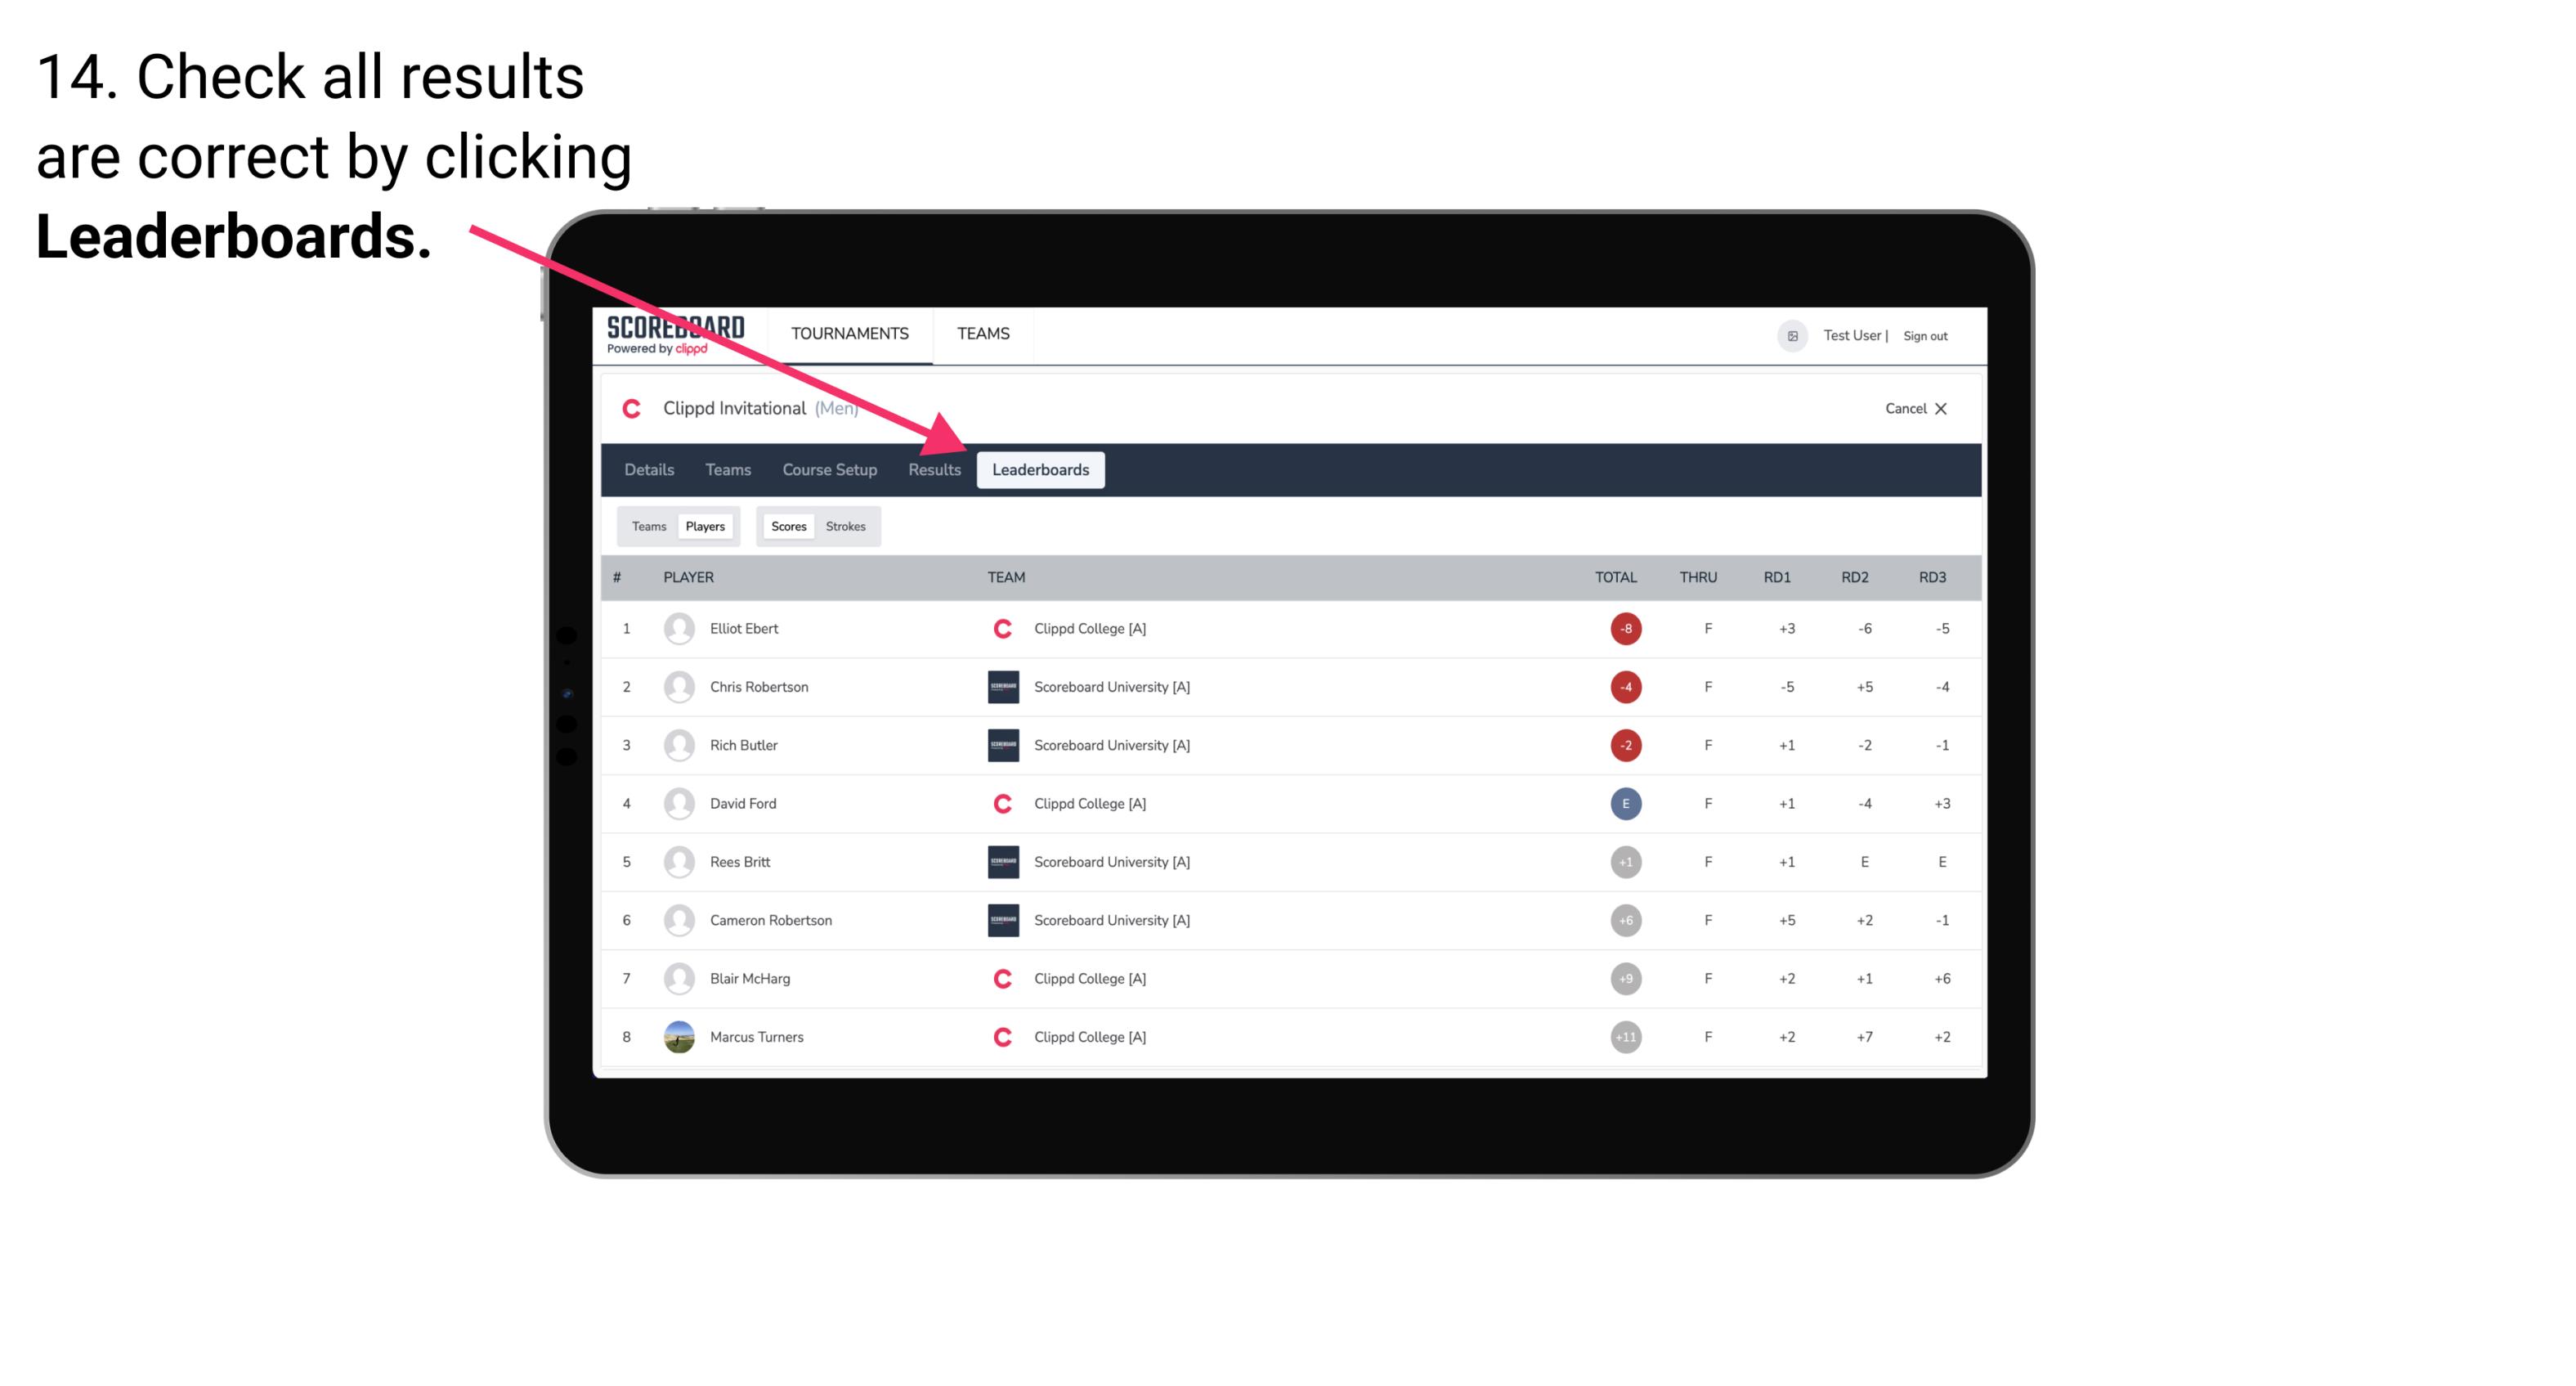Screen dimensions: 2576x1386
Task: Select the Leaderboards tab
Action: [1041, 469]
